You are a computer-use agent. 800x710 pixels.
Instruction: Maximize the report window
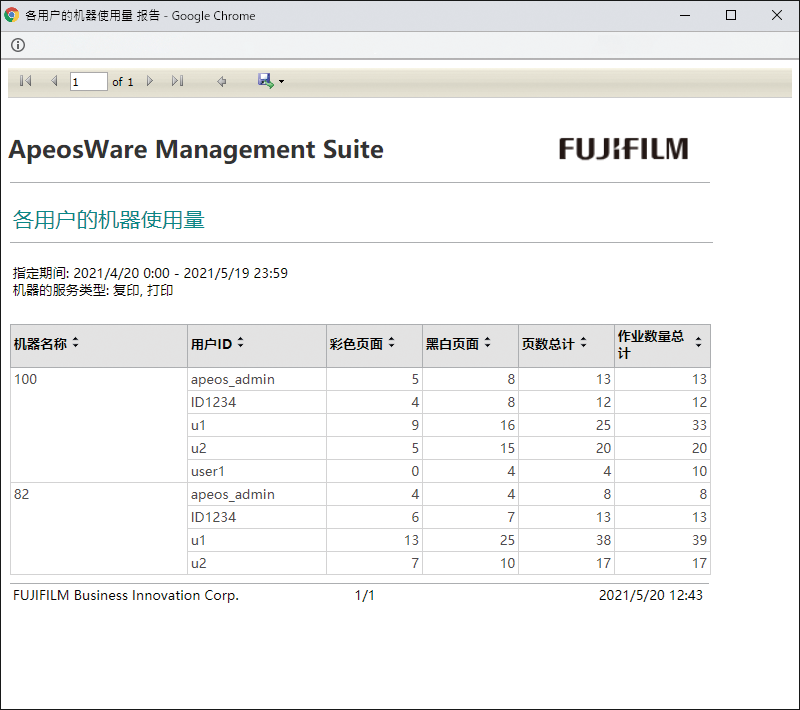(x=731, y=15)
